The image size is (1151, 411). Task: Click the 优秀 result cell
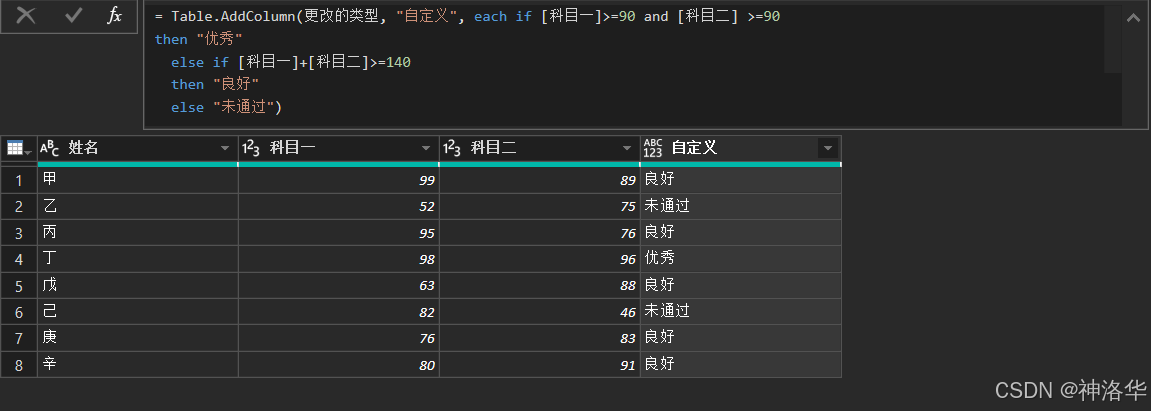[741, 259]
